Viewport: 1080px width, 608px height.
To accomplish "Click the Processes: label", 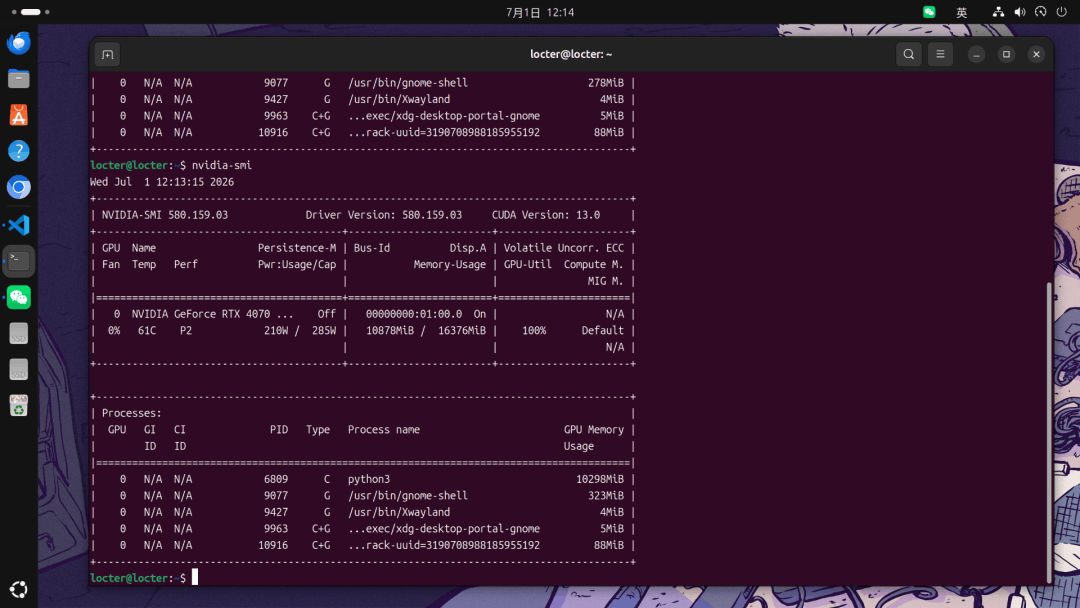I will click(x=132, y=413).
